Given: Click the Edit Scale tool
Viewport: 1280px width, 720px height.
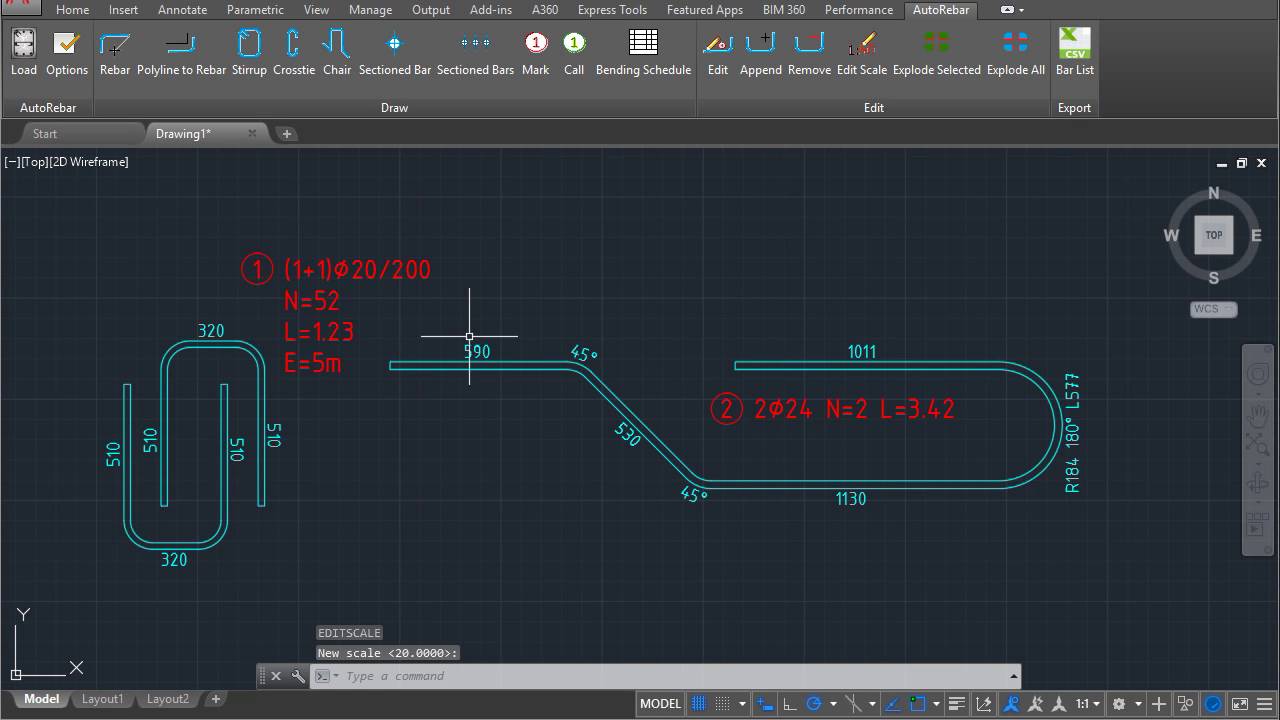Looking at the screenshot, I should click(861, 53).
